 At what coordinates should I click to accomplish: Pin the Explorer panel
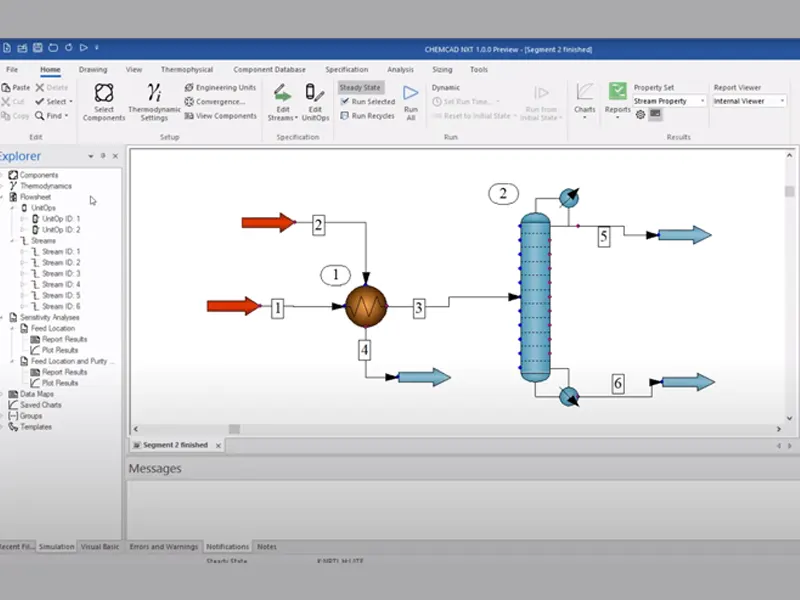tap(103, 156)
